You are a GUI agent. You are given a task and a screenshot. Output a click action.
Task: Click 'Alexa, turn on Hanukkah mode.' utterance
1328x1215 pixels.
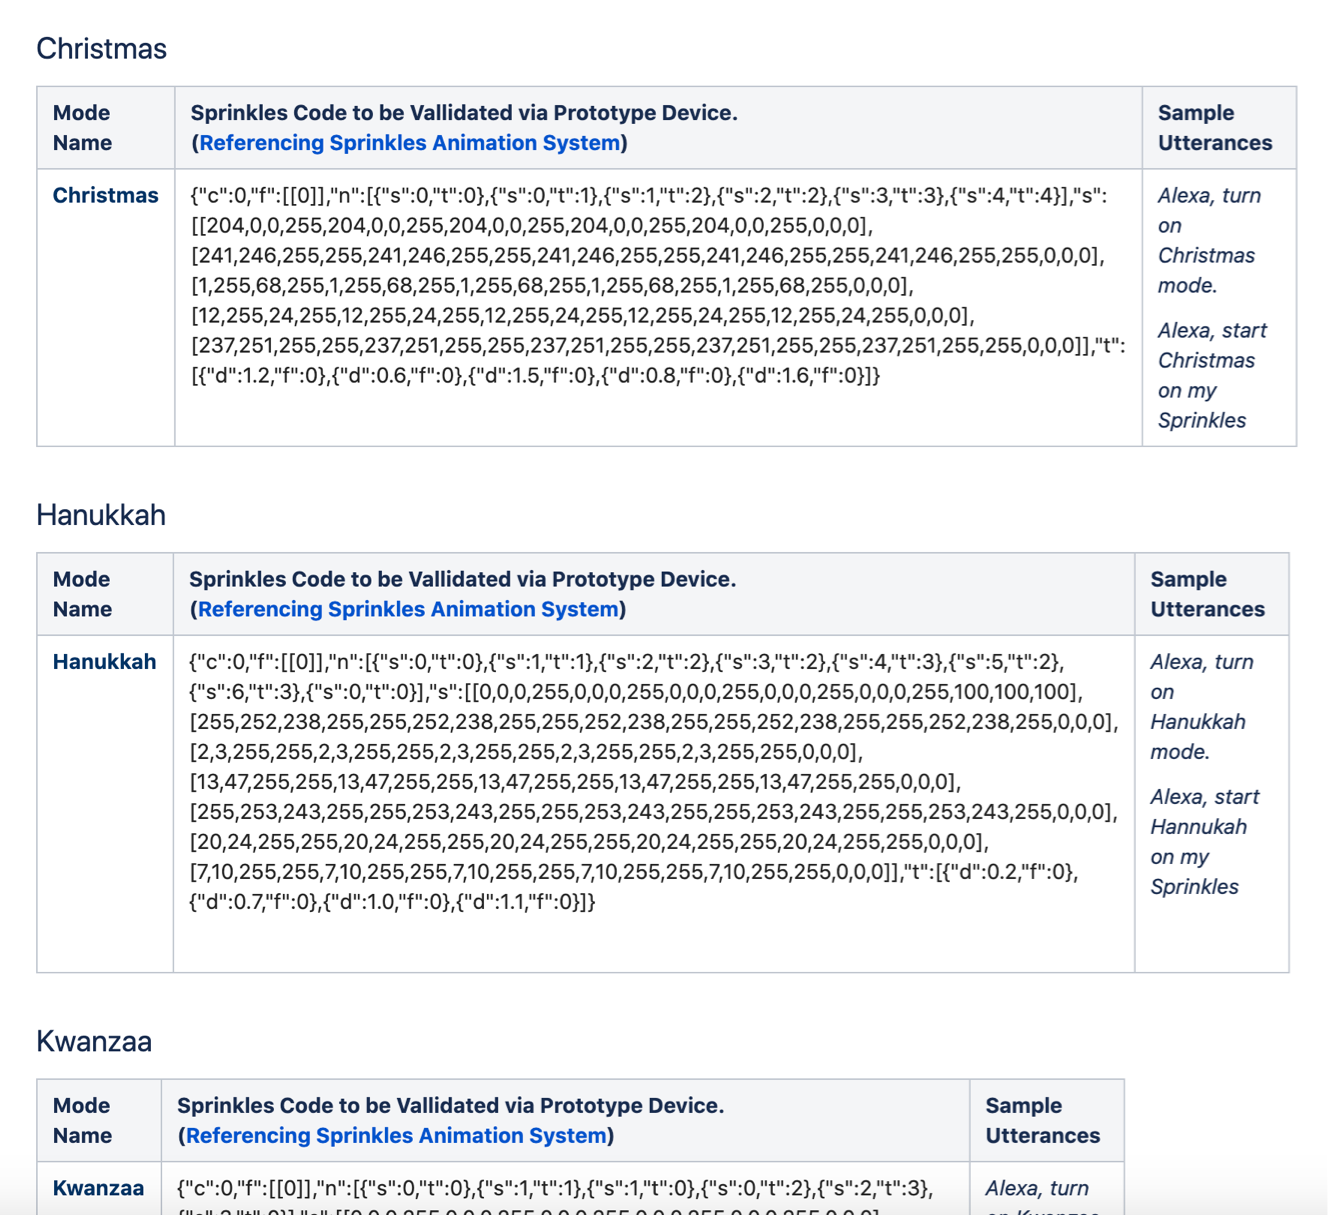(1201, 706)
